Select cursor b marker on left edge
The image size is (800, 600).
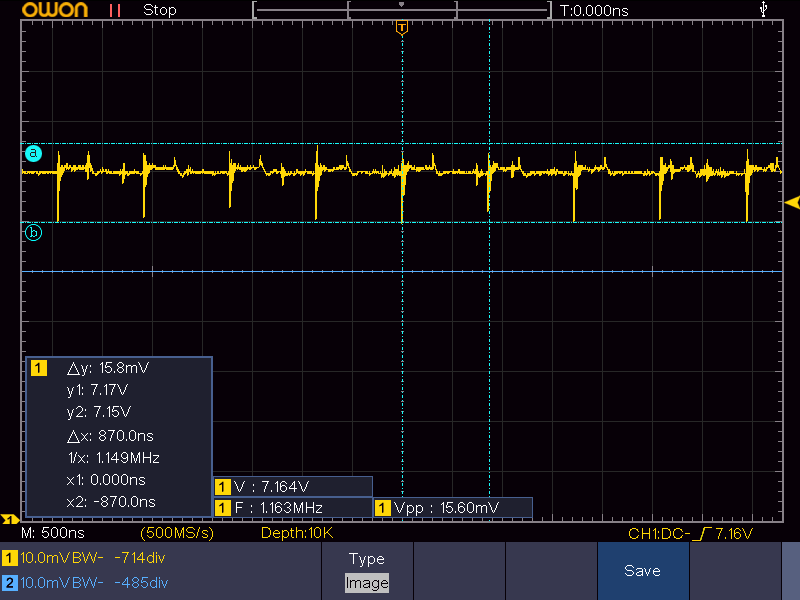[x=33, y=232]
